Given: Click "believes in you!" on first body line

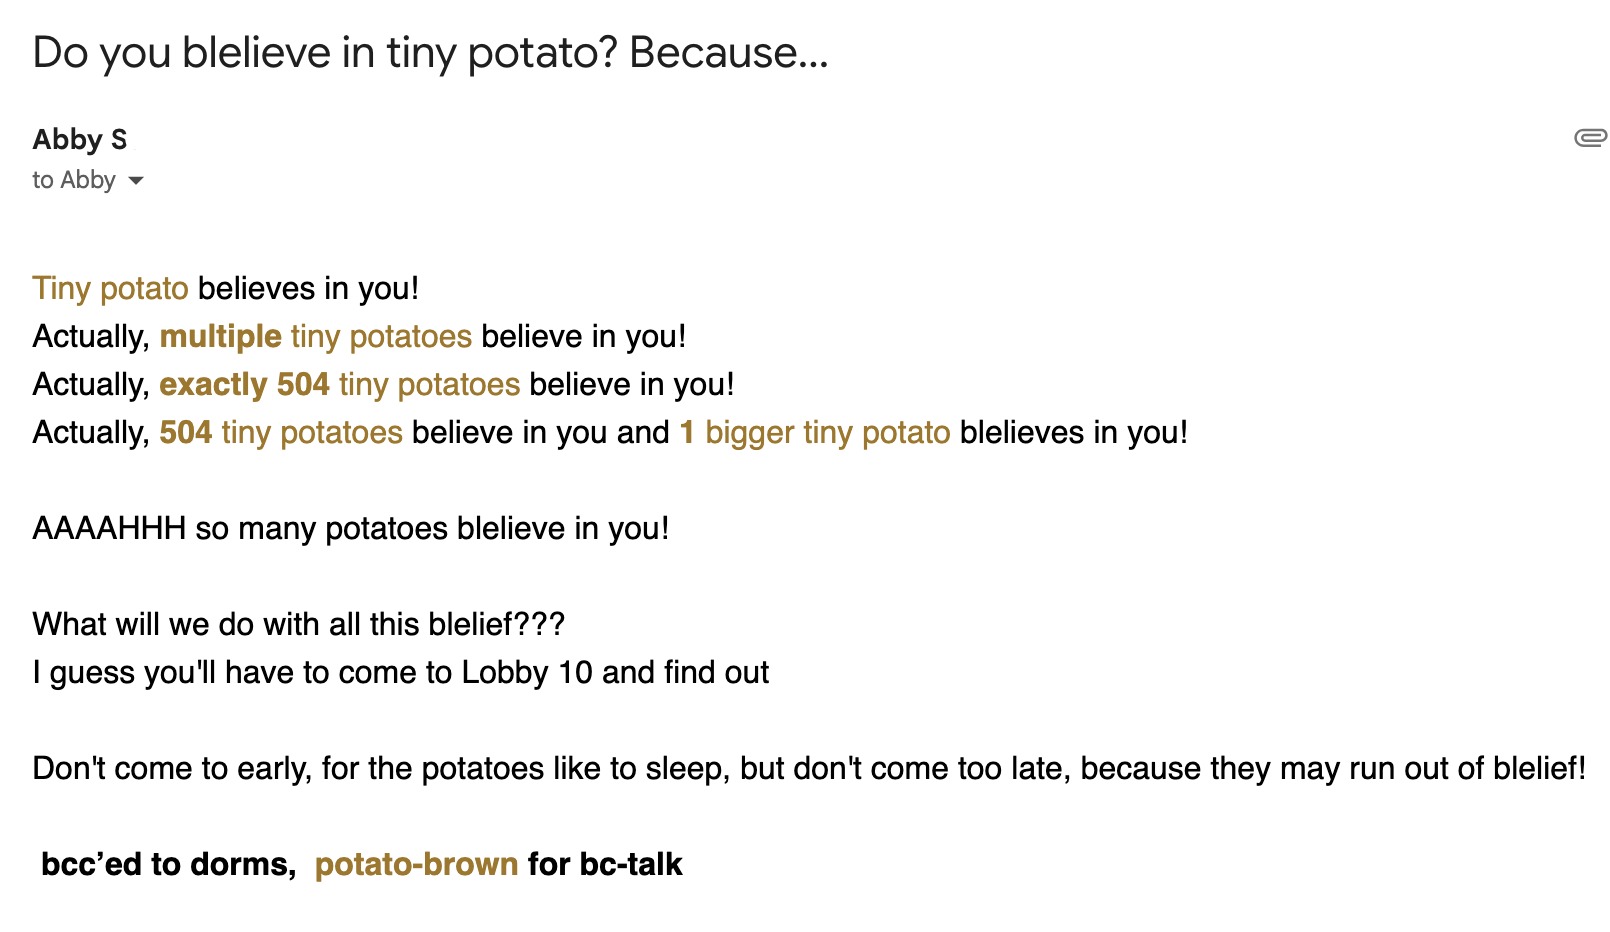Looking at the screenshot, I should [x=308, y=288].
